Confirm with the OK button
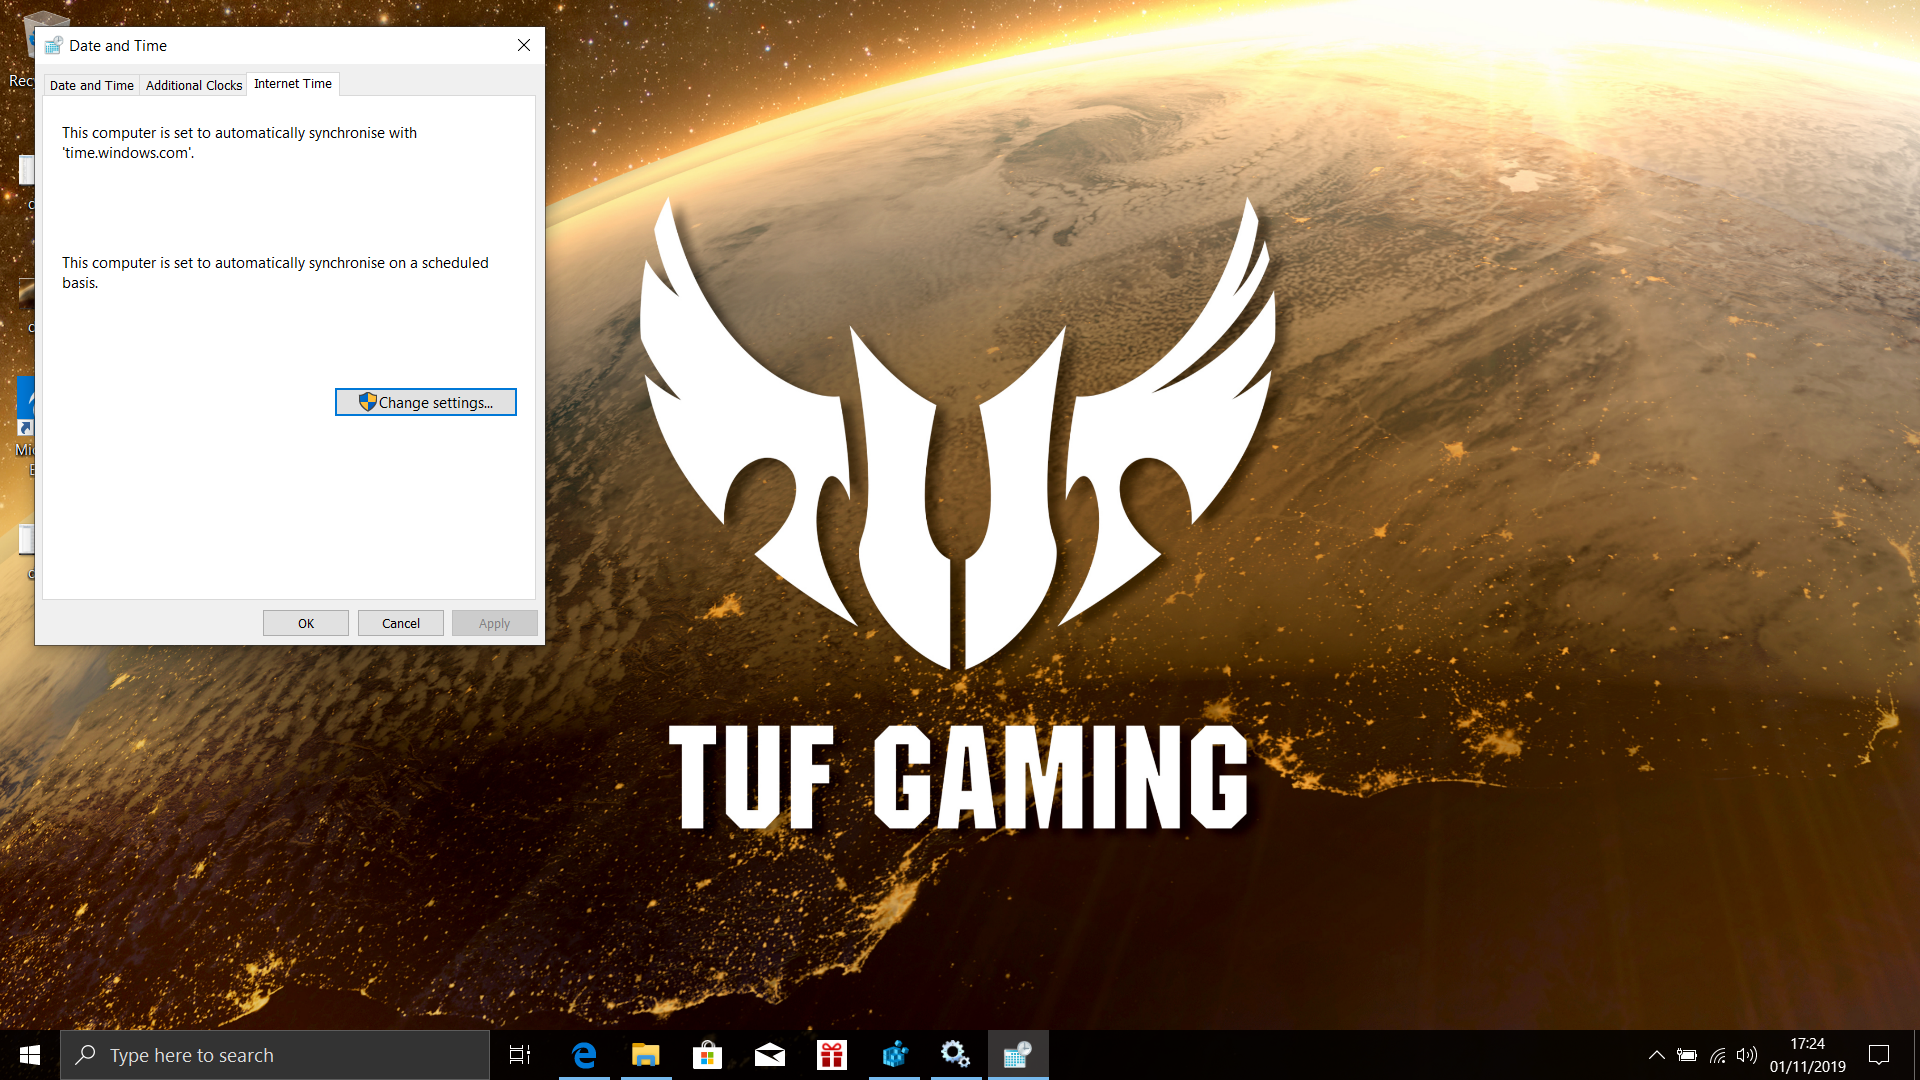 [x=306, y=623]
